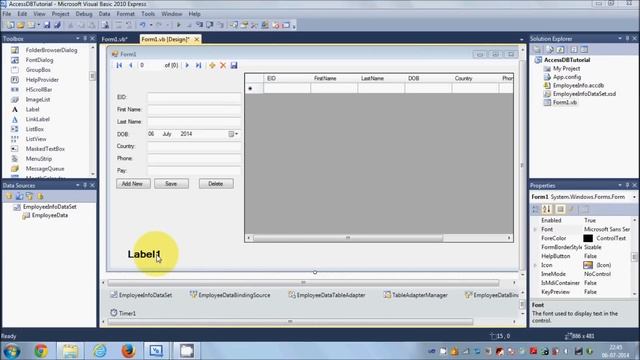Select EmployeeInfoDataSet in the component tray

(141, 295)
